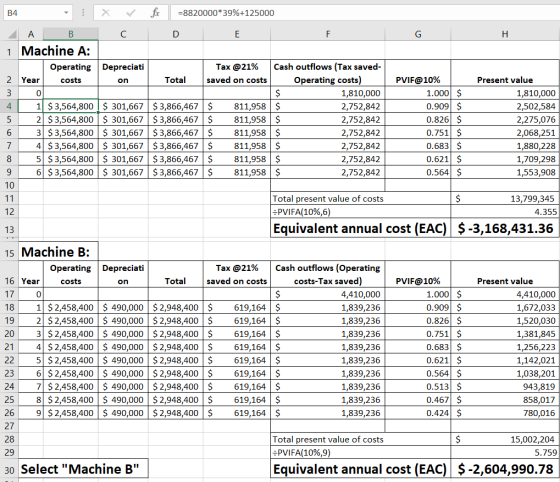Click Machine A 'Operating costs' header cell
Screen dimensions: 560x482
pos(71,73)
